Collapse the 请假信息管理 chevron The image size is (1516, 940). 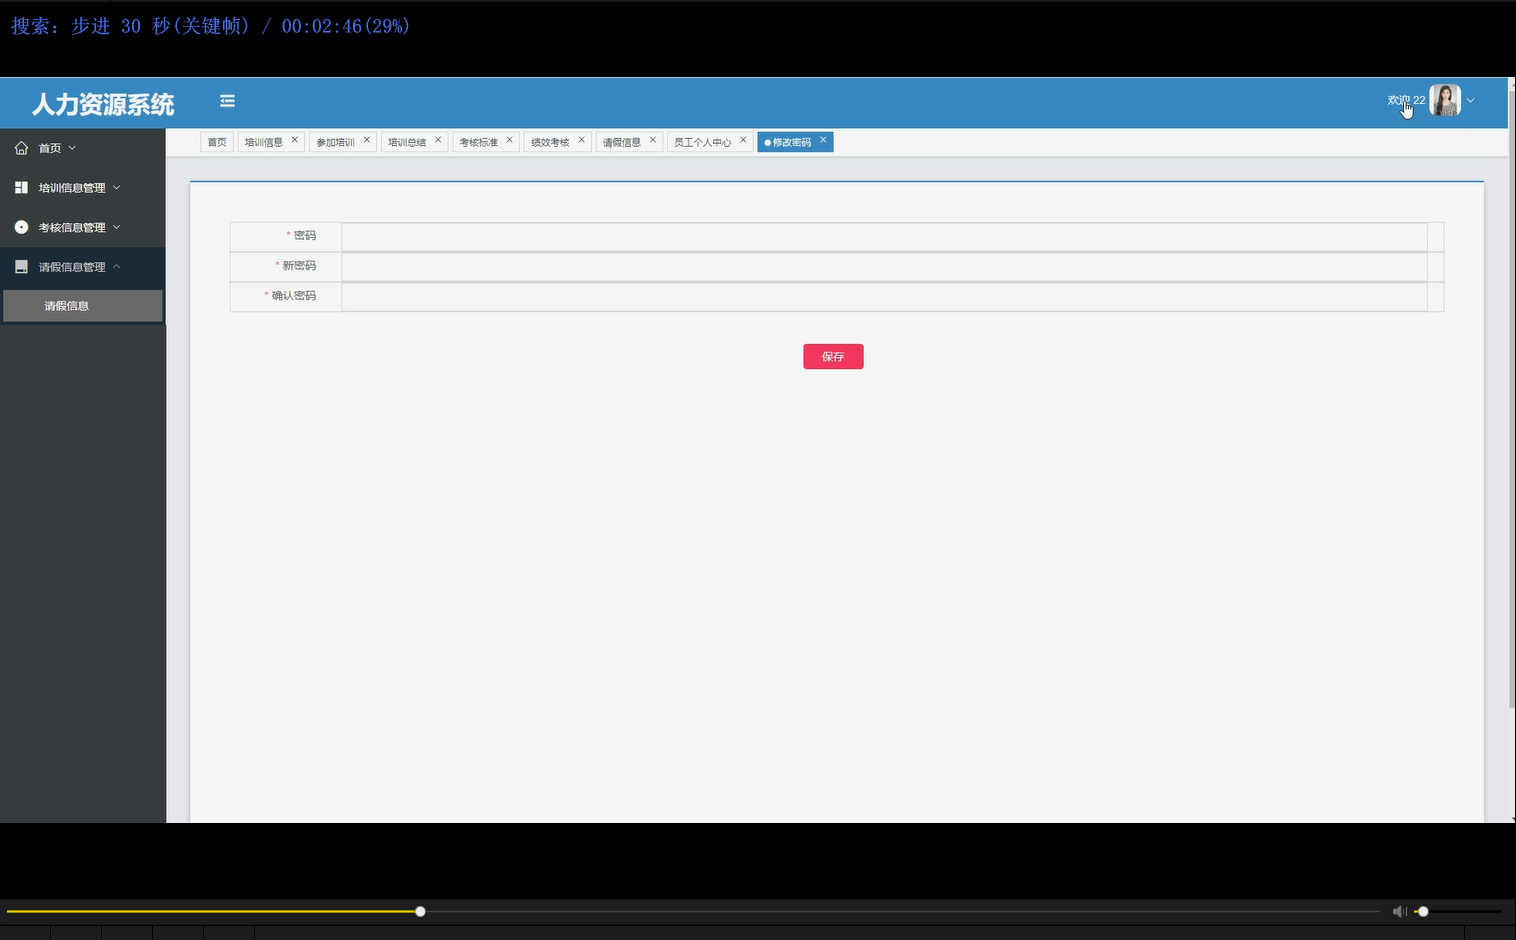[116, 266]
